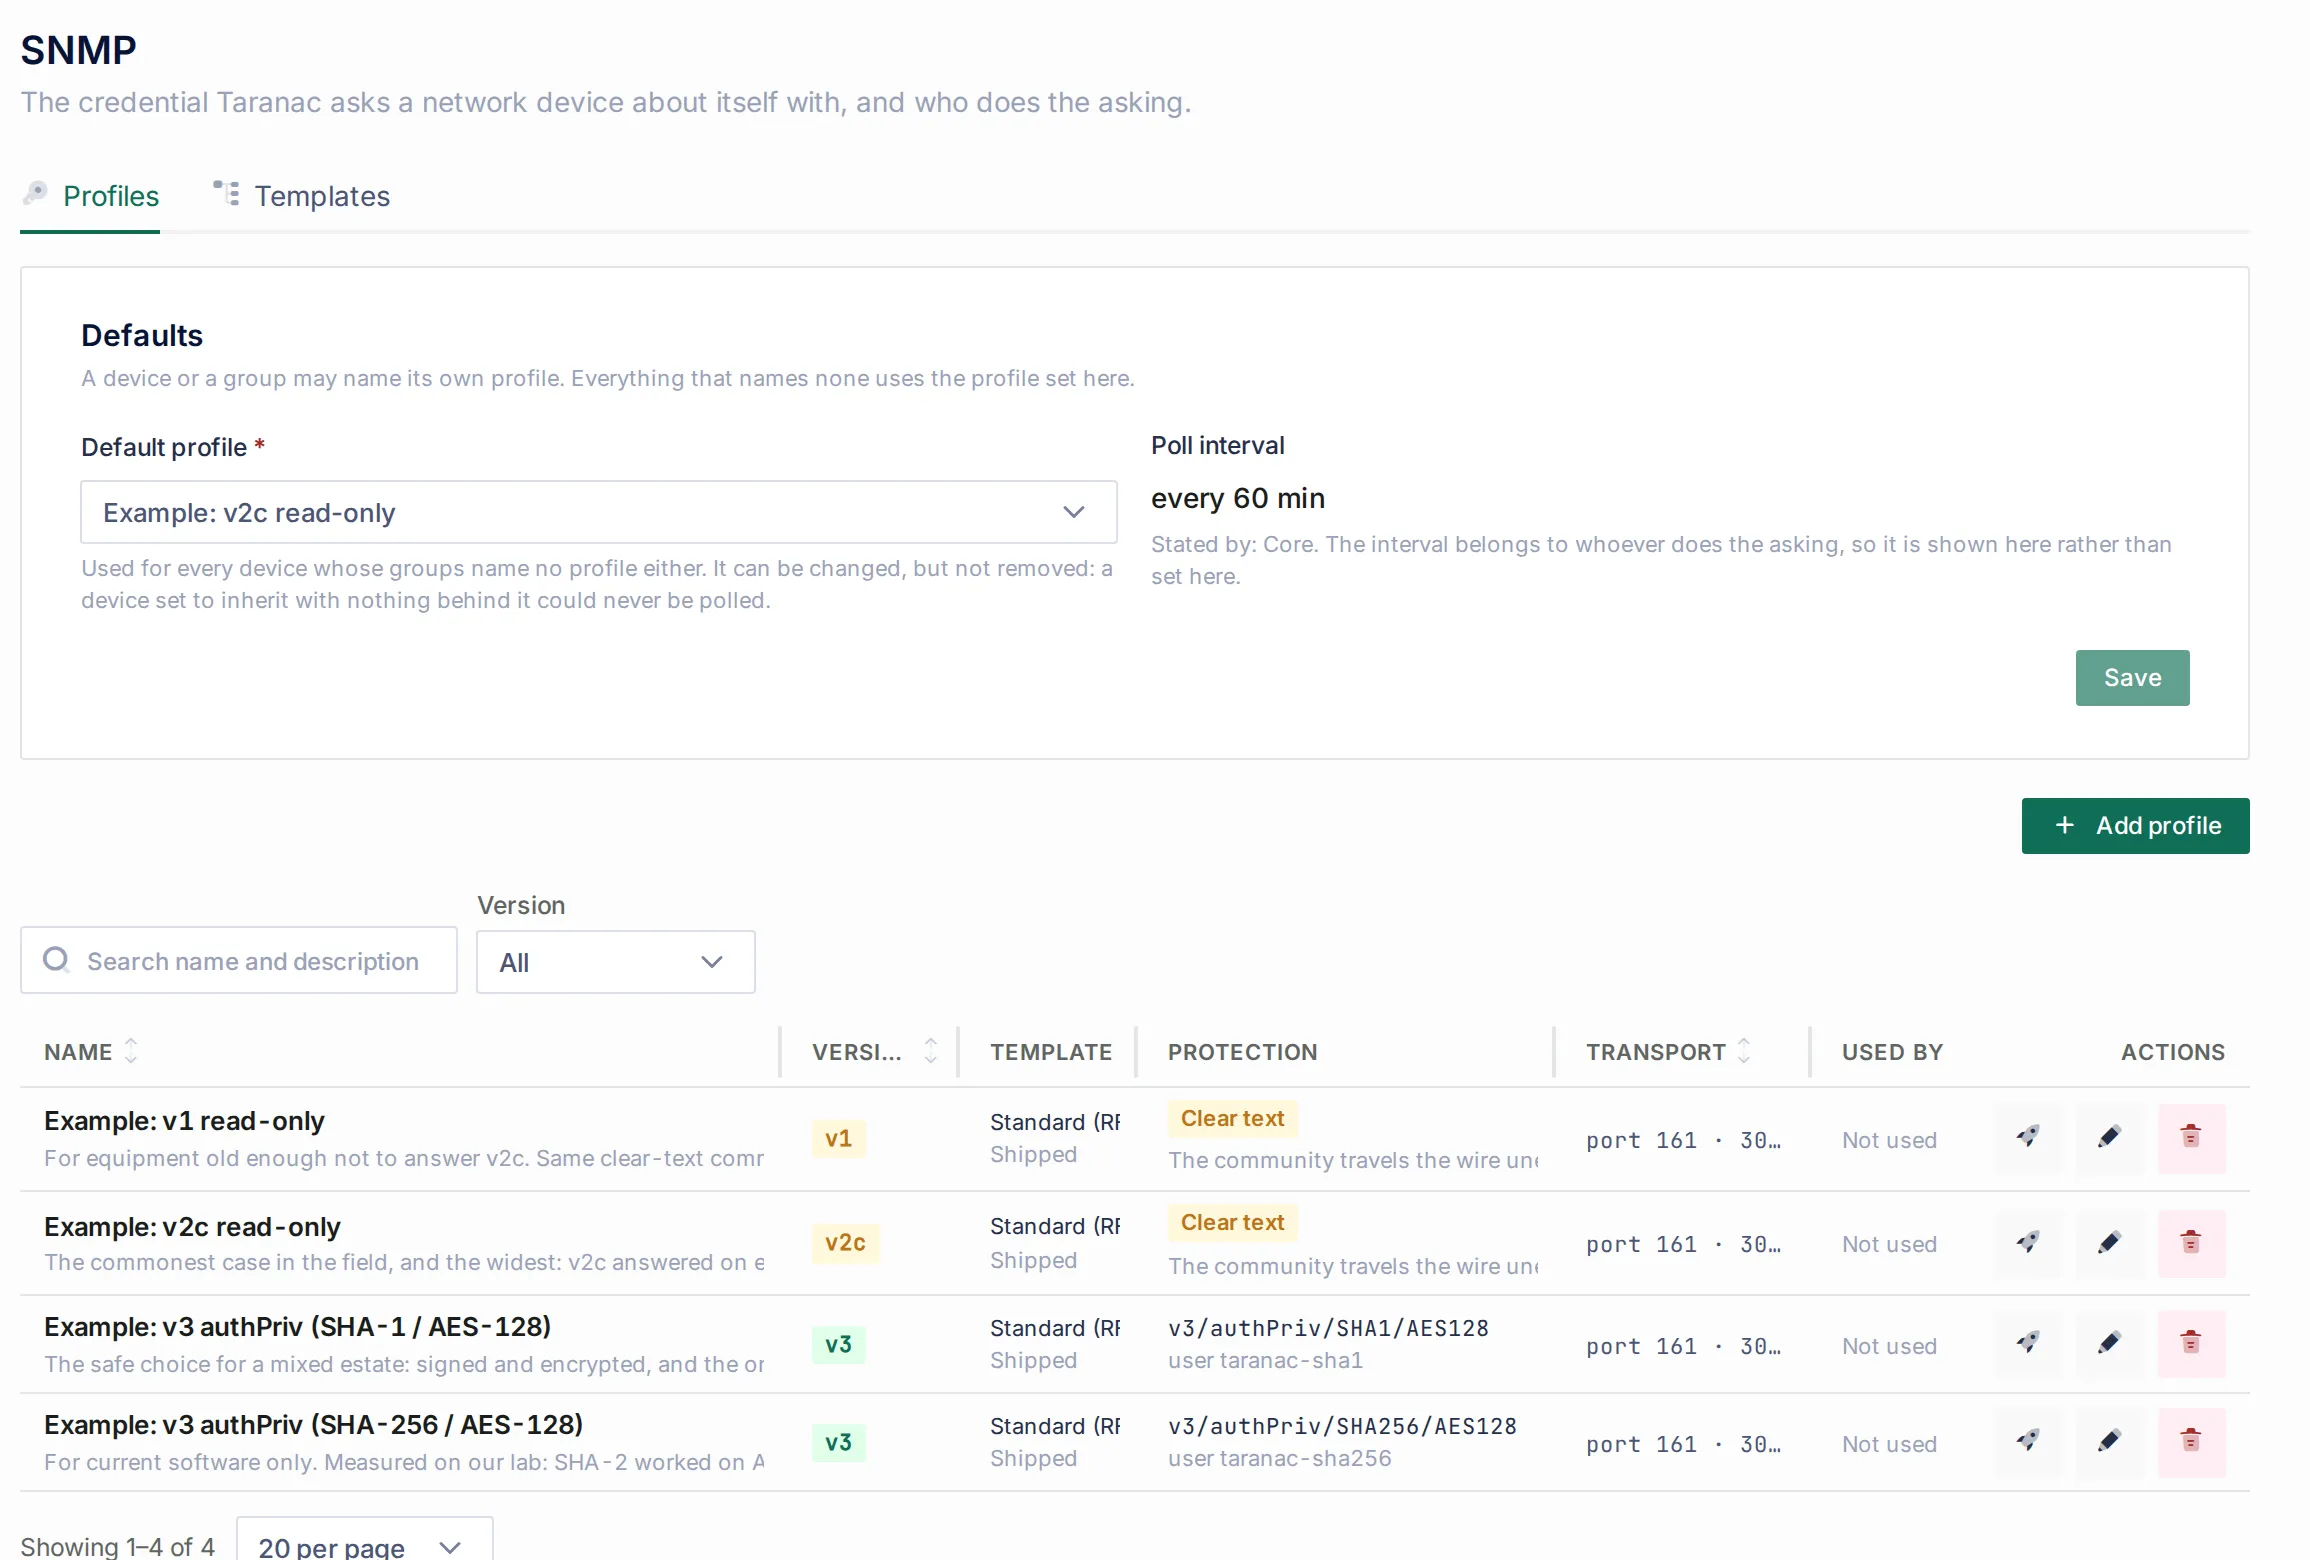This screenshot has height=1560, width=2310.
Task: Click rocket test icon for Example: v1 read-only
Action: 2028,1138
